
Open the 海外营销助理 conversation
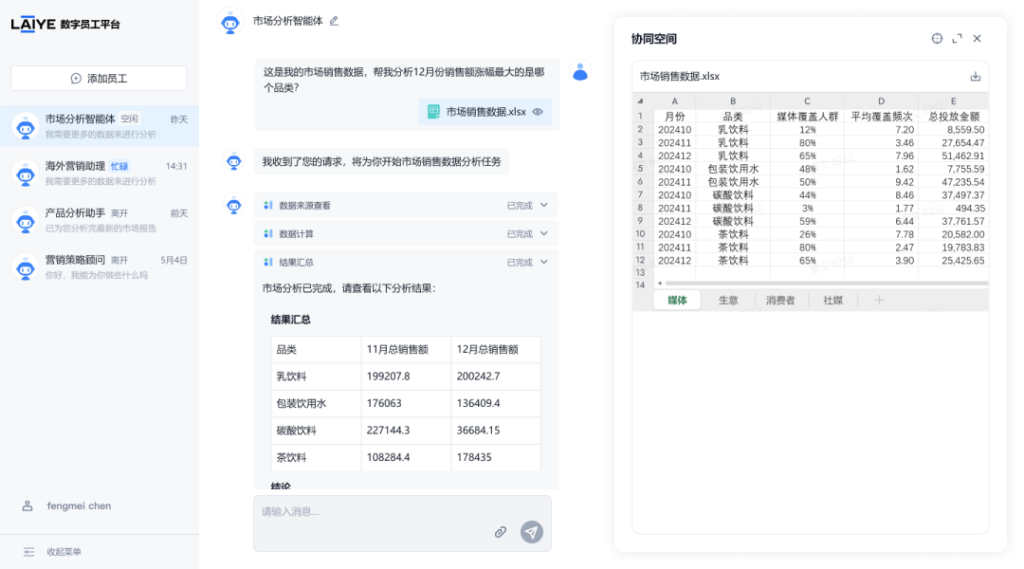tap(99, 173)
